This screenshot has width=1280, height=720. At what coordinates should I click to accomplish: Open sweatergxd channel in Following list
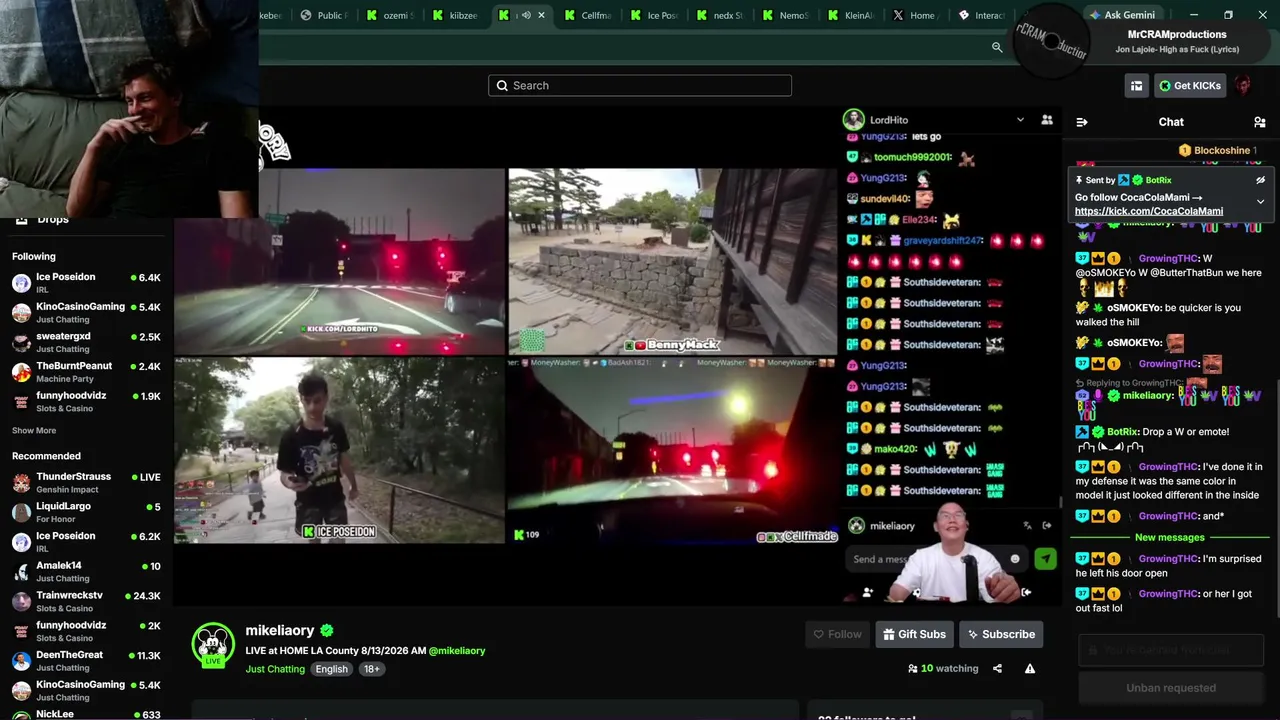click(x=86, y=342)
